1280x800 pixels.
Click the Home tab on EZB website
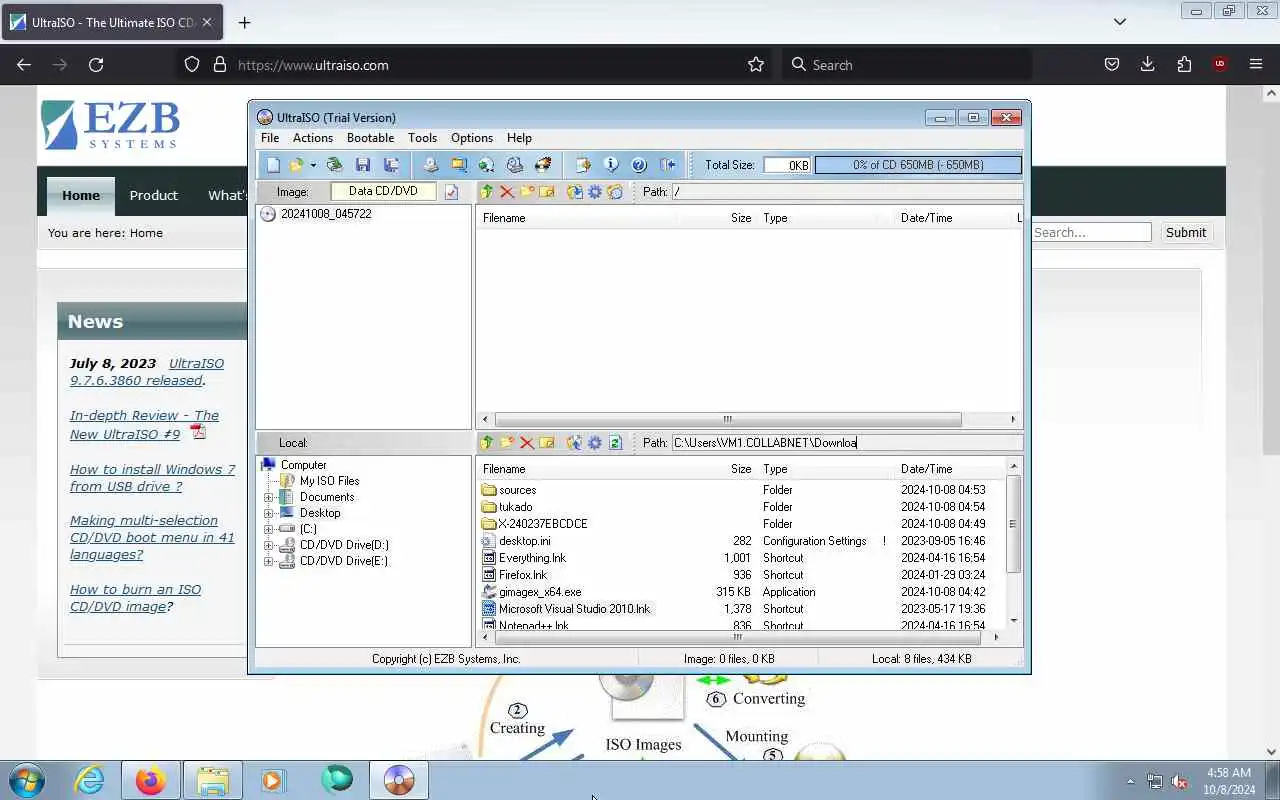tap(81, 195)
